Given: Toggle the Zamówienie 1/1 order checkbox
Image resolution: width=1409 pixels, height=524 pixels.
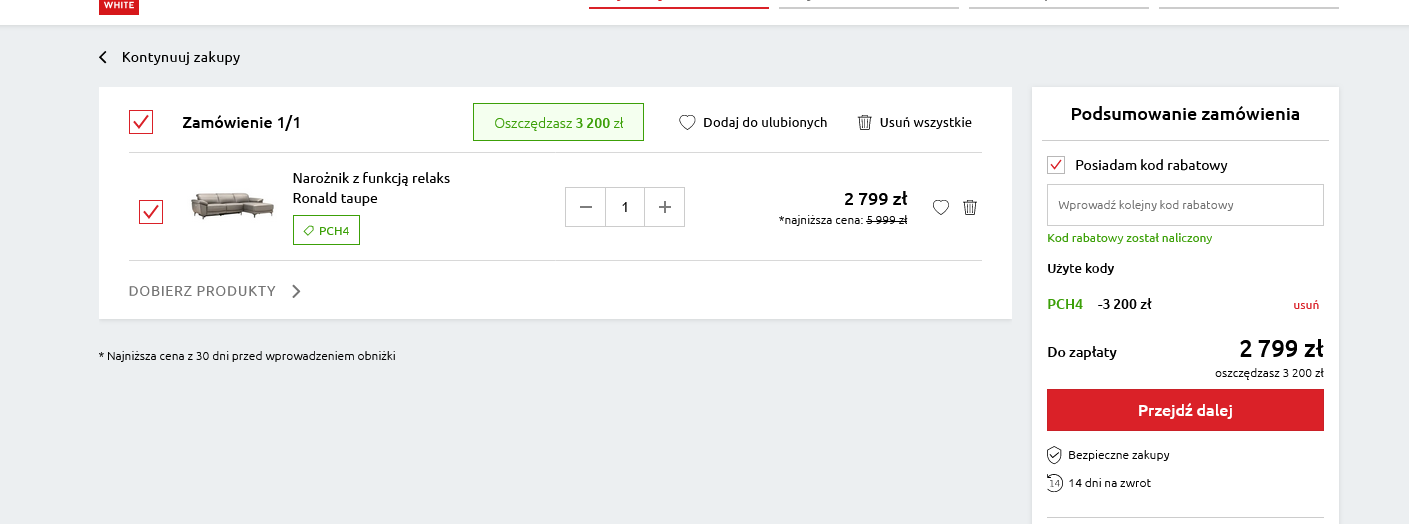Looking at the screenshot, I should (x=141, y=122).
